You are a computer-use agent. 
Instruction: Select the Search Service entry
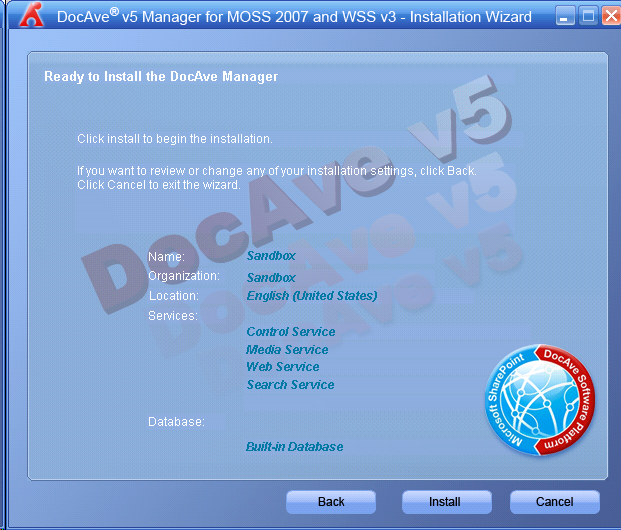click(290, 385)
